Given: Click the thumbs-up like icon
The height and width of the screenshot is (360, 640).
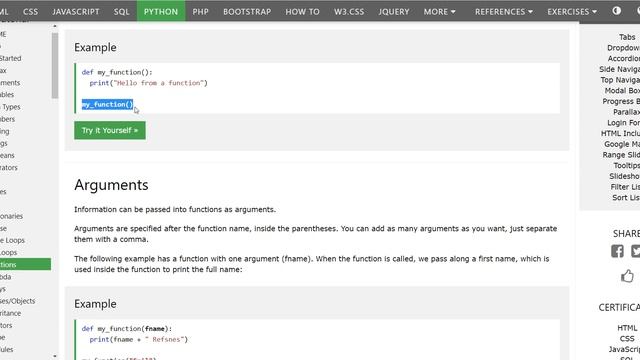Looking at the screenshot, I should 627,276.
